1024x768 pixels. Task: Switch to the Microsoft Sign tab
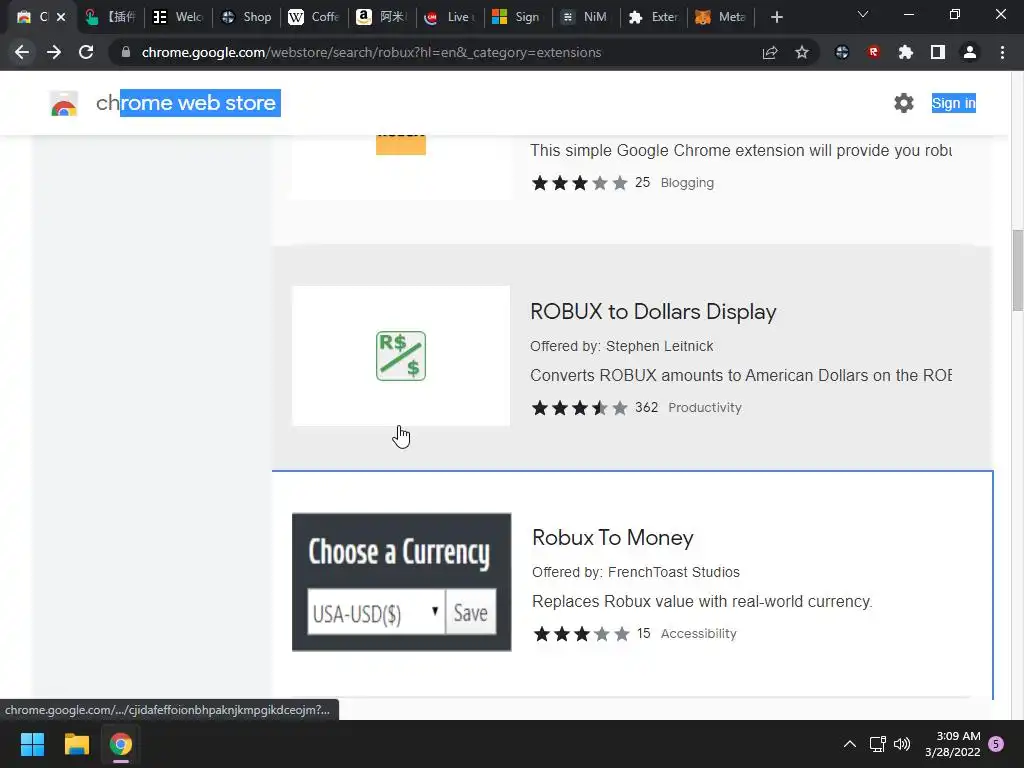pyautogui.click(x=517, y=17)
